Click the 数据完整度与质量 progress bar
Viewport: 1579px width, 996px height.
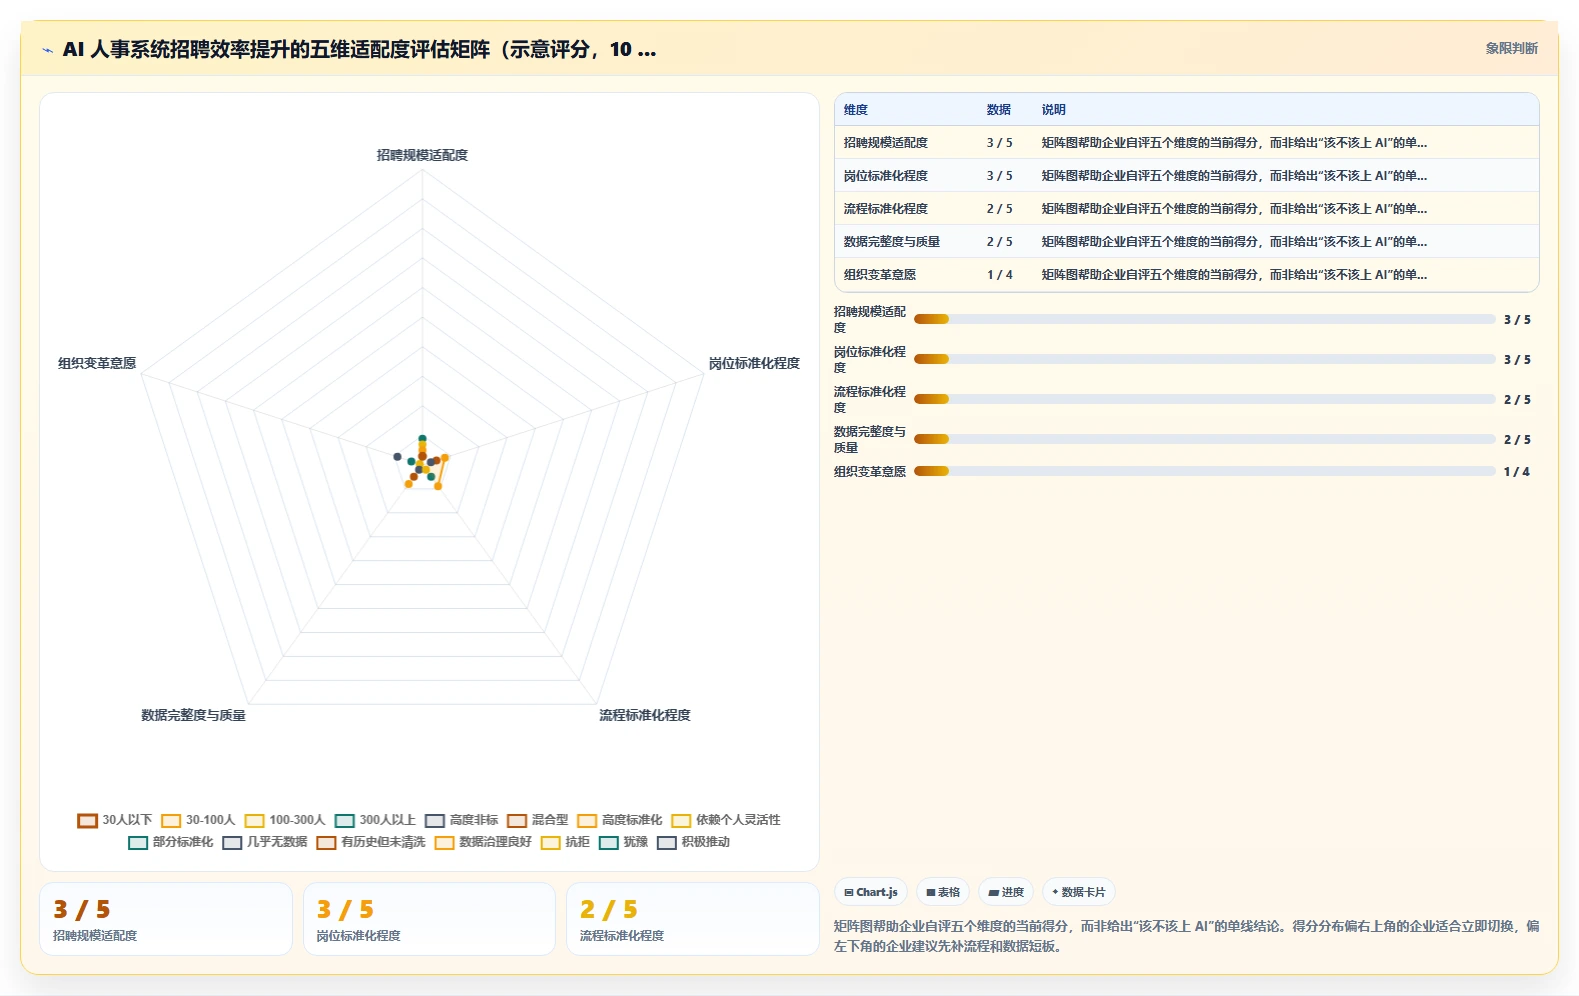pos(1204,440)
